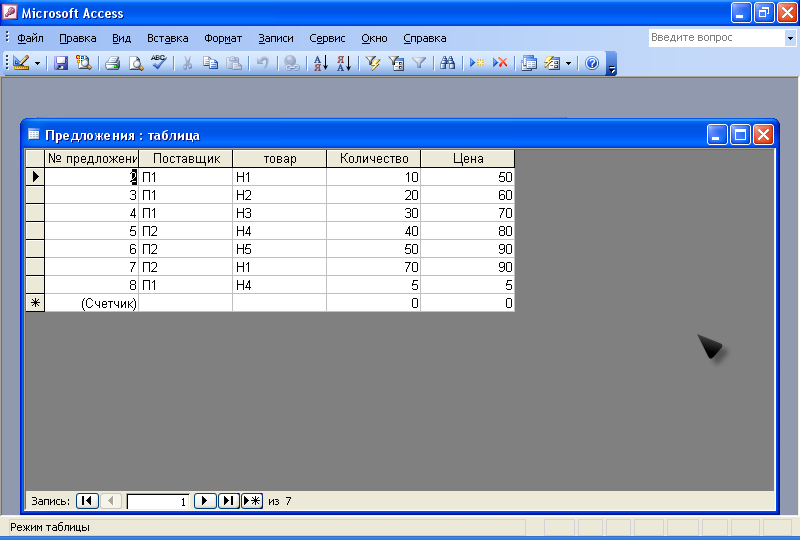Screen dimensions: 800x540
Task: Select column header Поставщик
Action: (x=186, y=159)
